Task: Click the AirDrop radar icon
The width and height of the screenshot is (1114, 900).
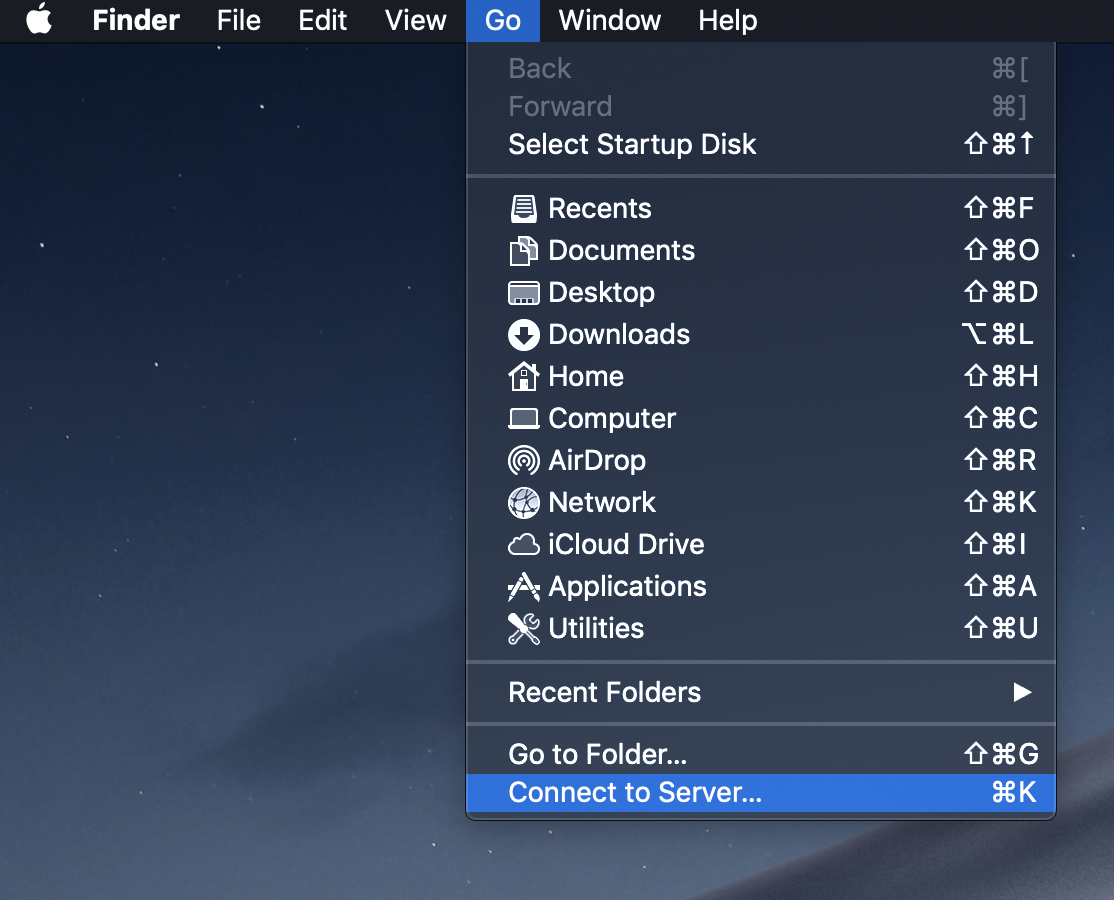Action: click(x=524, y=460)
